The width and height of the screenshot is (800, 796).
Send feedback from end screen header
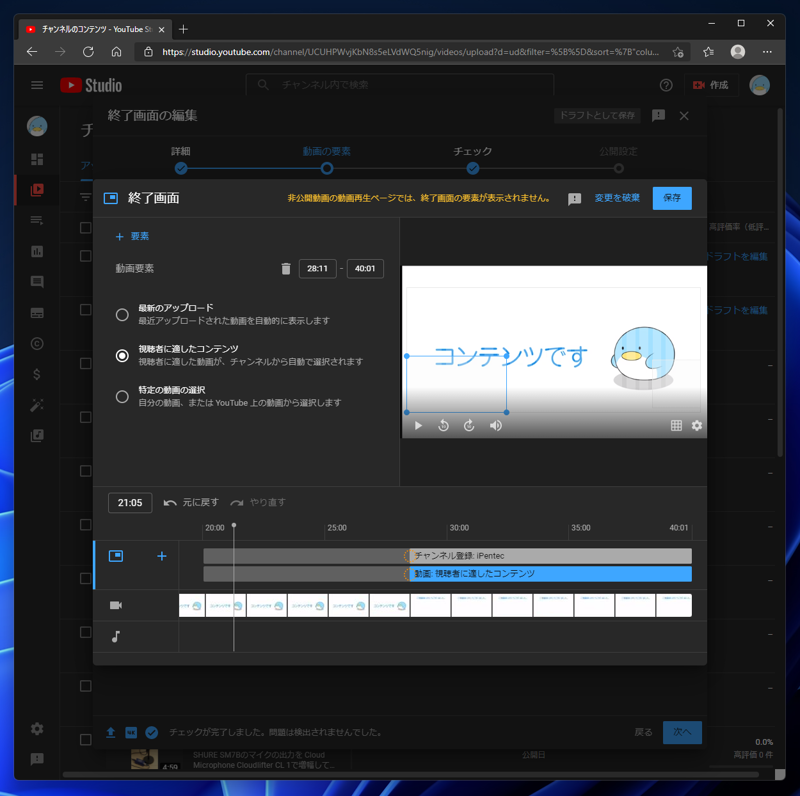574,198
